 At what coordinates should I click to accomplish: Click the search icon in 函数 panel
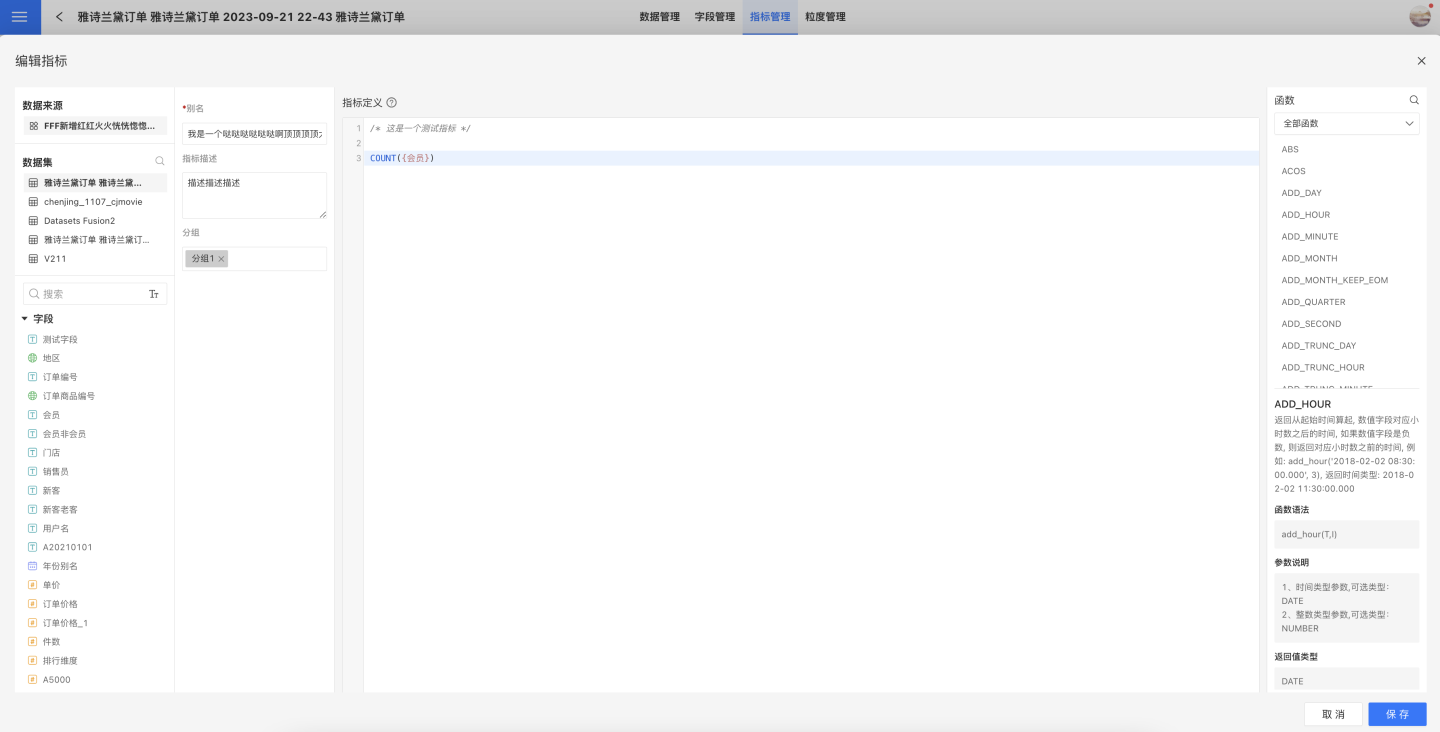1414,100
